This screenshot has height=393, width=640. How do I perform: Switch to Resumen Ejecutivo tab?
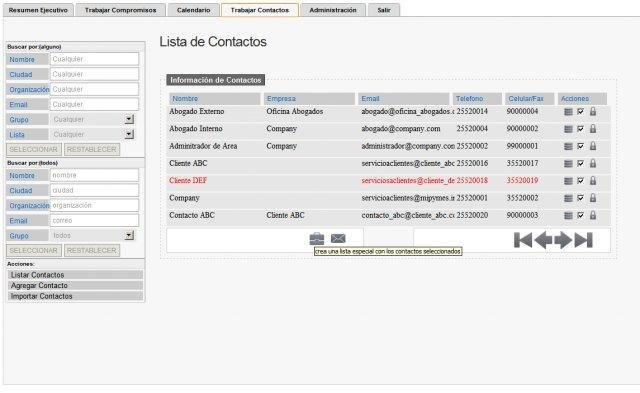38,10
